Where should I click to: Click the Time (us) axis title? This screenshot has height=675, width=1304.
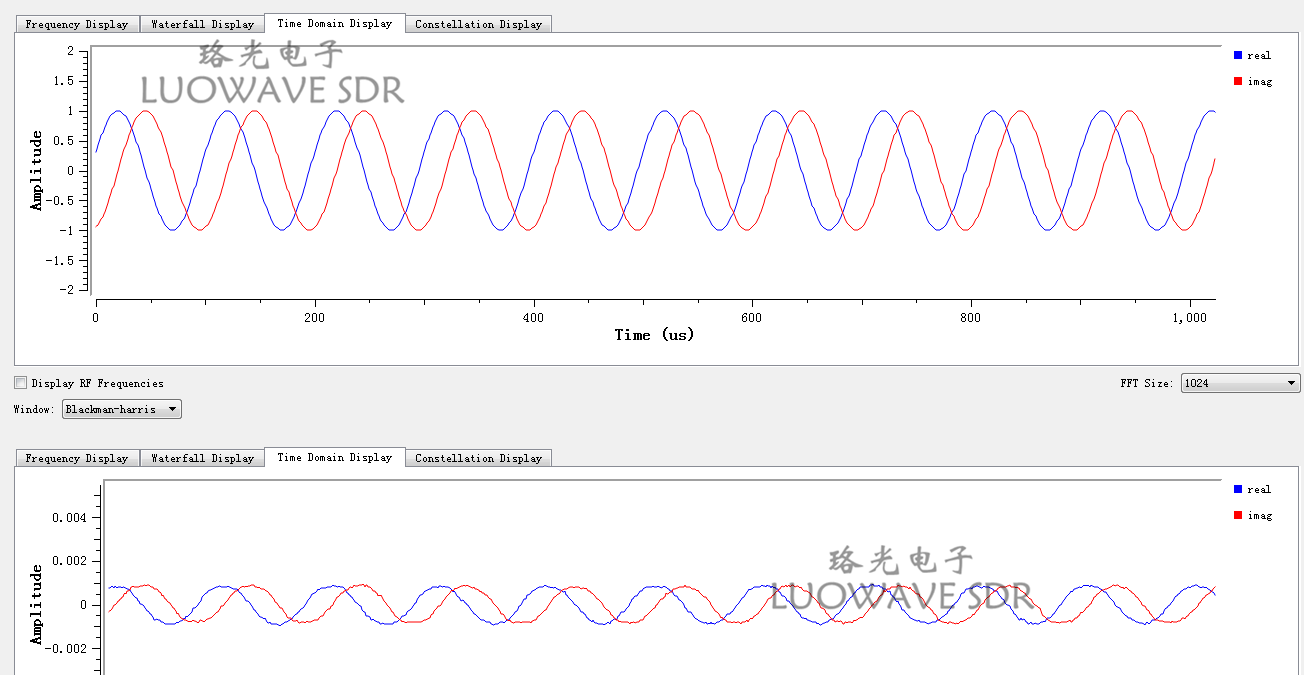[x=654, y=335]
